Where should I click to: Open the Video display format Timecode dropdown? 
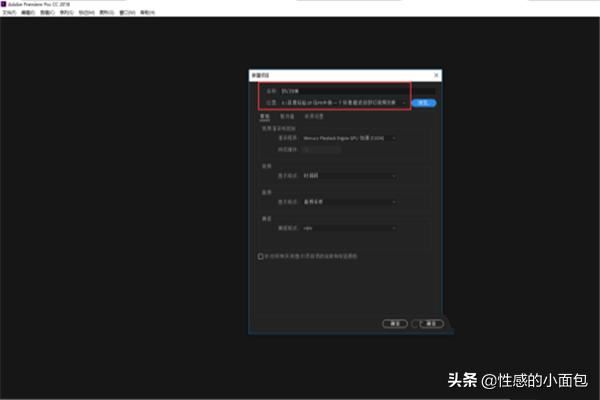pos(349,176)
